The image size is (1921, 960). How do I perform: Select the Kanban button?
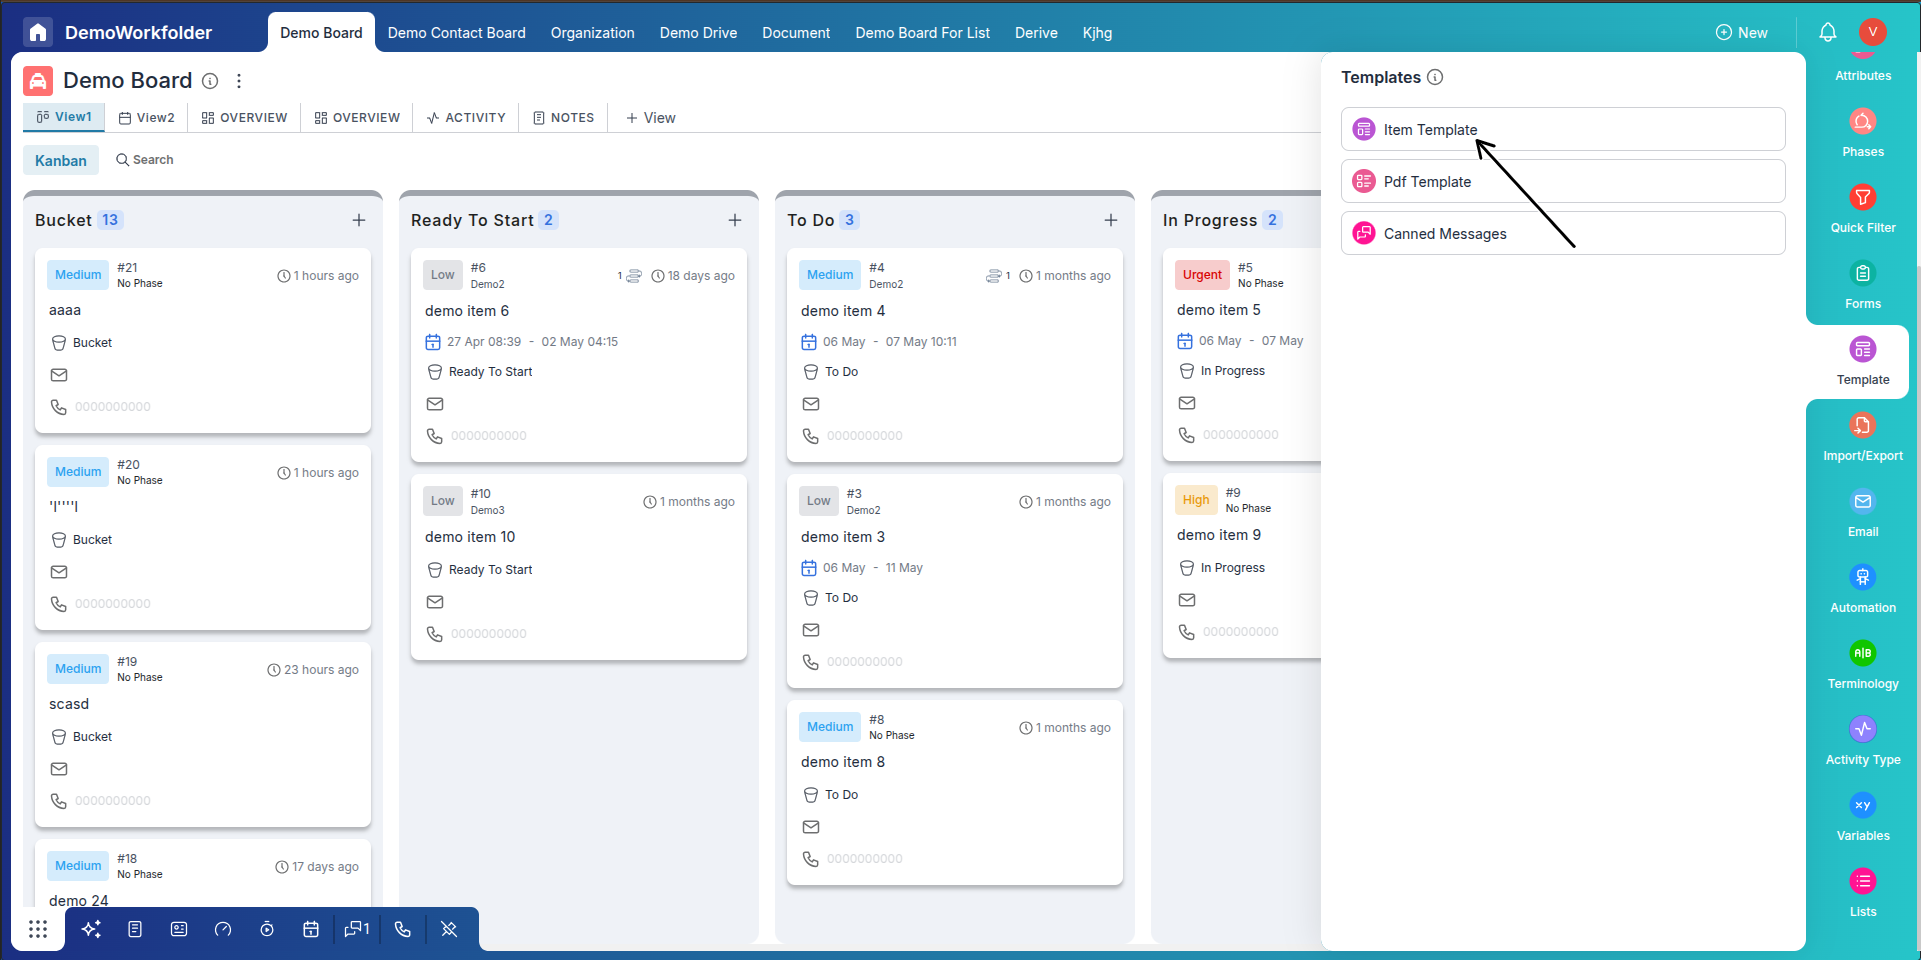61,160
